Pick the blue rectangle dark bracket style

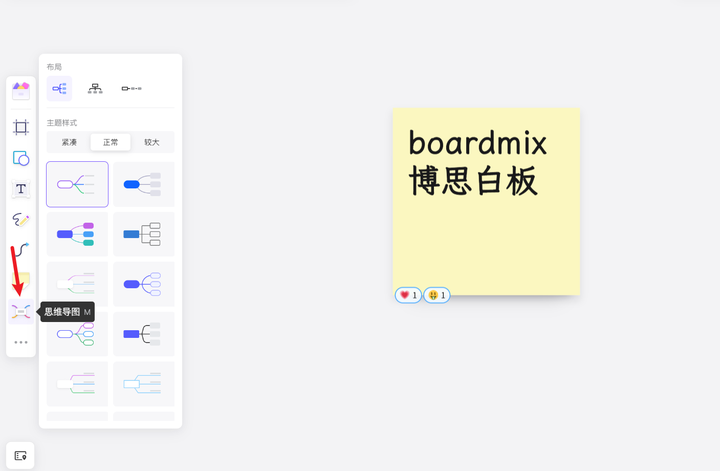click(x=144, y=334)
